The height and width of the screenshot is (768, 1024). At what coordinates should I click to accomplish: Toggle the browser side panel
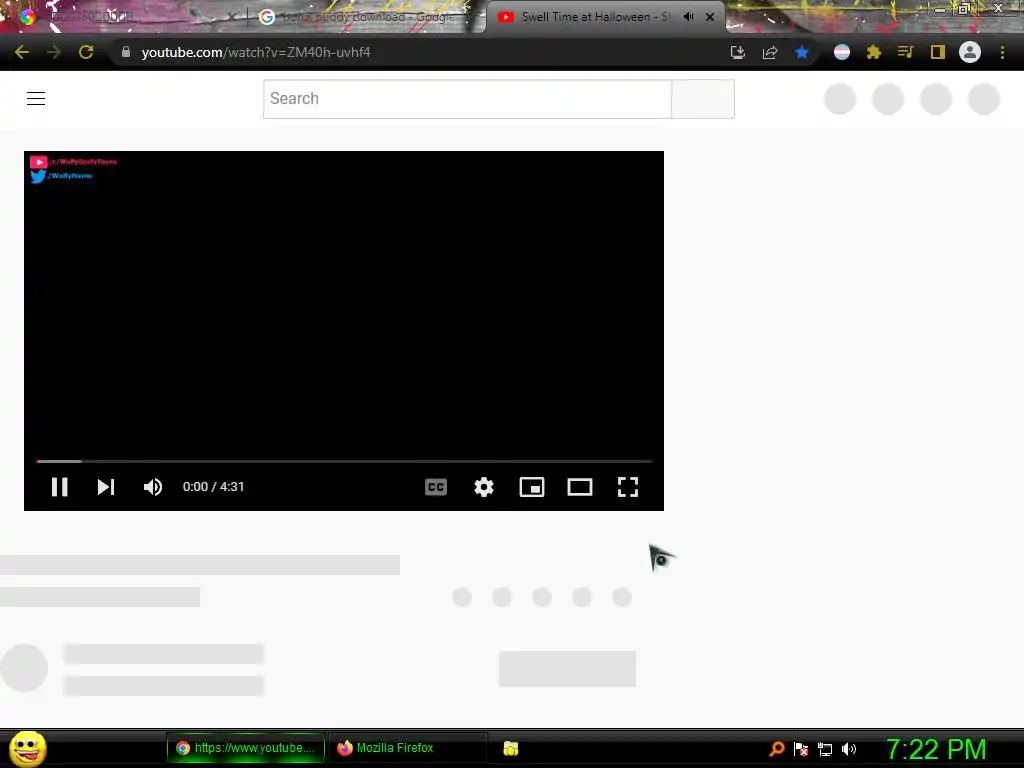coord(938,52)
